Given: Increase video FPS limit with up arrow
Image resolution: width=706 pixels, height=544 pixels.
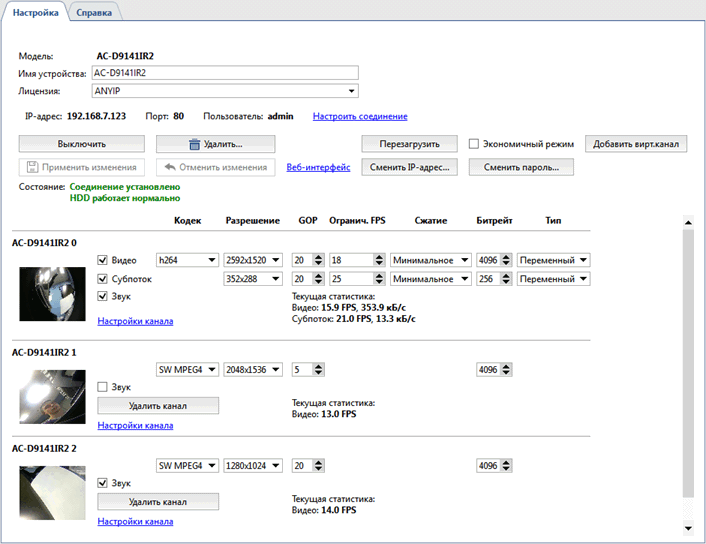Looking at the screenshot, I should (378, 257).
